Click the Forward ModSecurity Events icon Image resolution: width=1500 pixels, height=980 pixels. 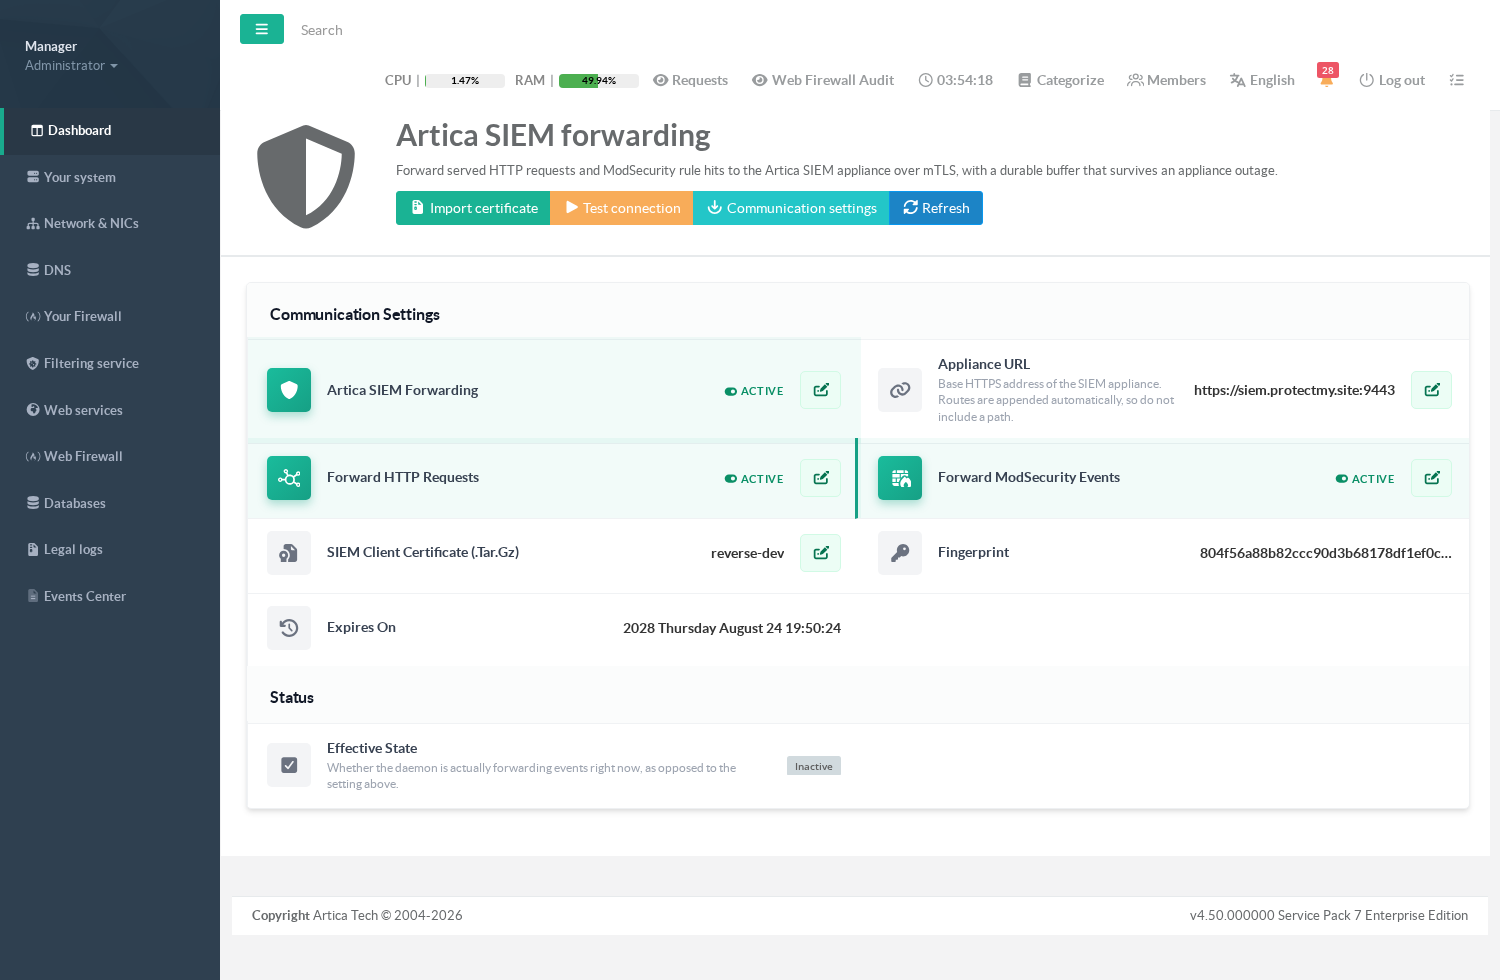pyautogui.click(x=900, y=478)
